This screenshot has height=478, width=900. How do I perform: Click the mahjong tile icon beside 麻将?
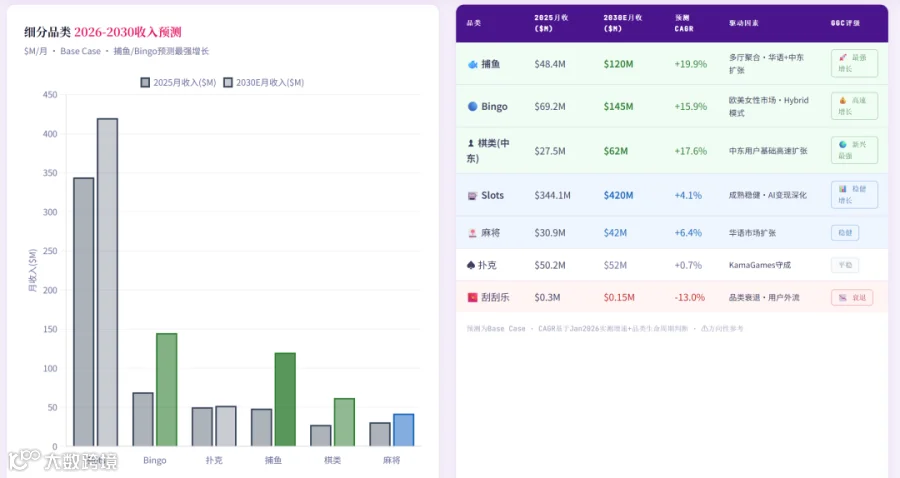pyautogui.click(x=472, y=233)
